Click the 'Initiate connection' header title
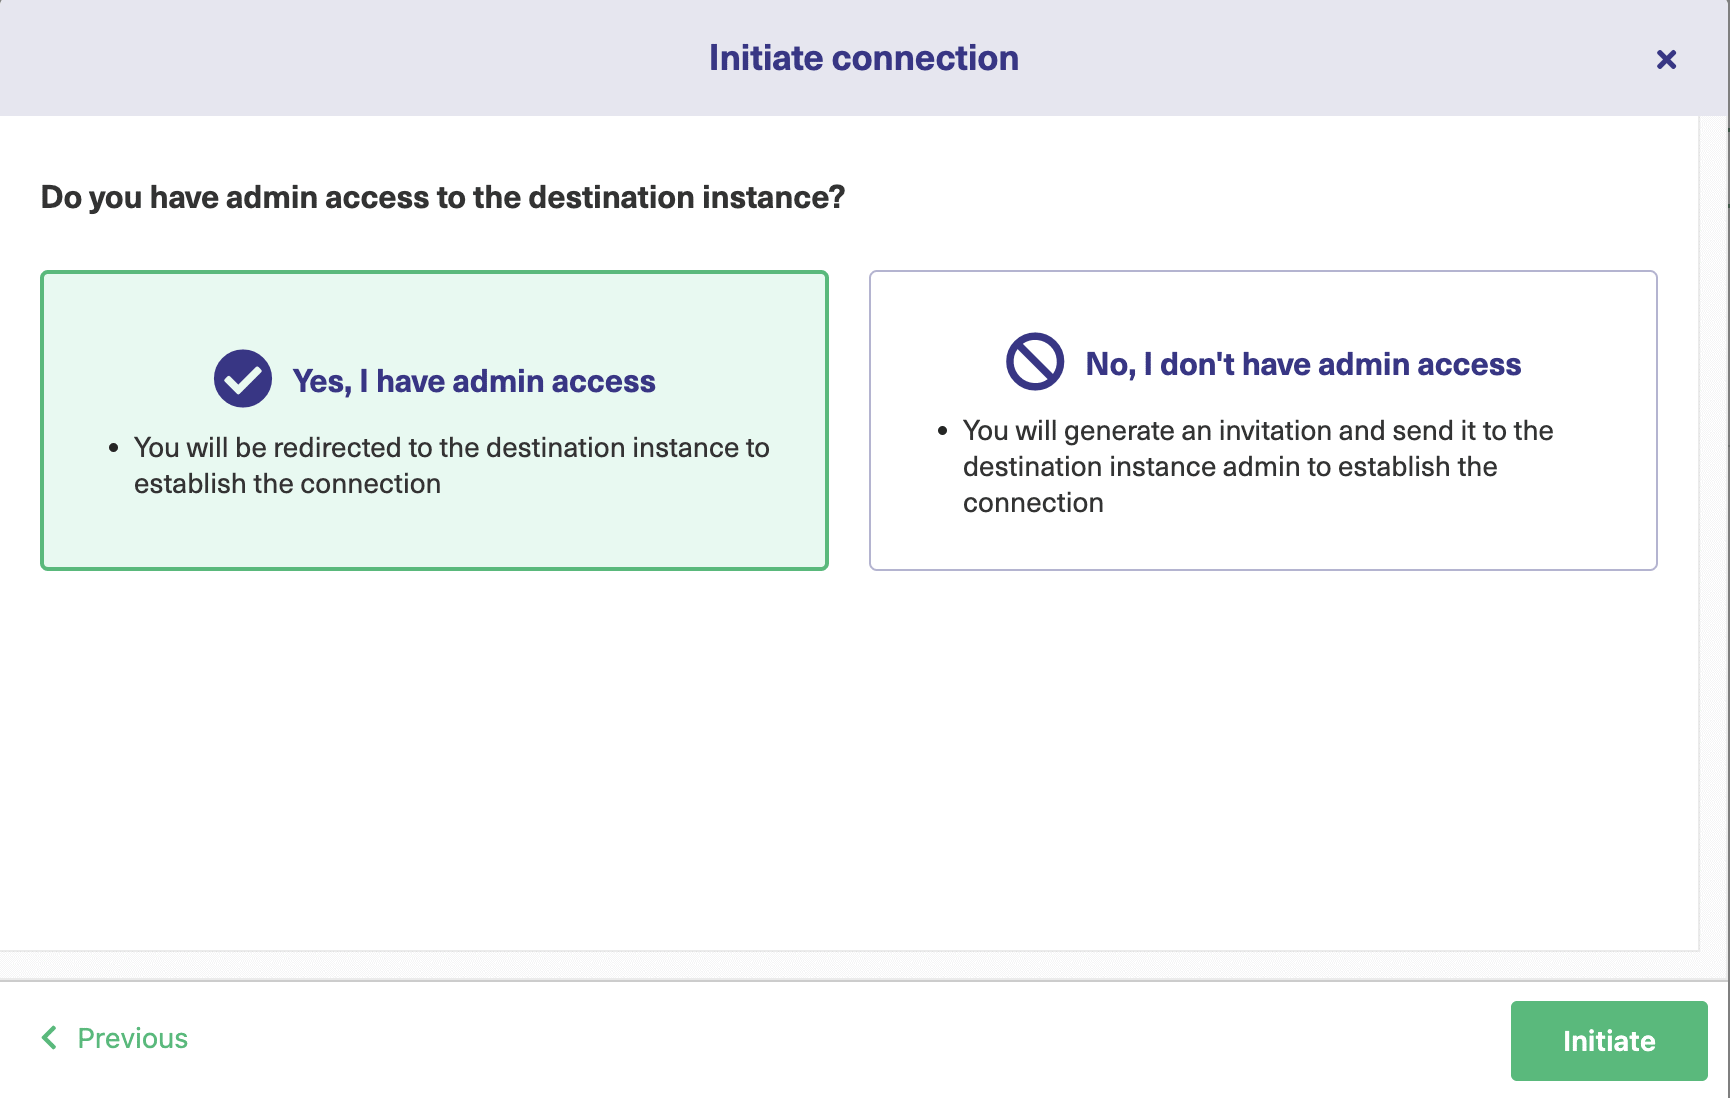The image size is (1730, 1098). [x=863, y=57]
